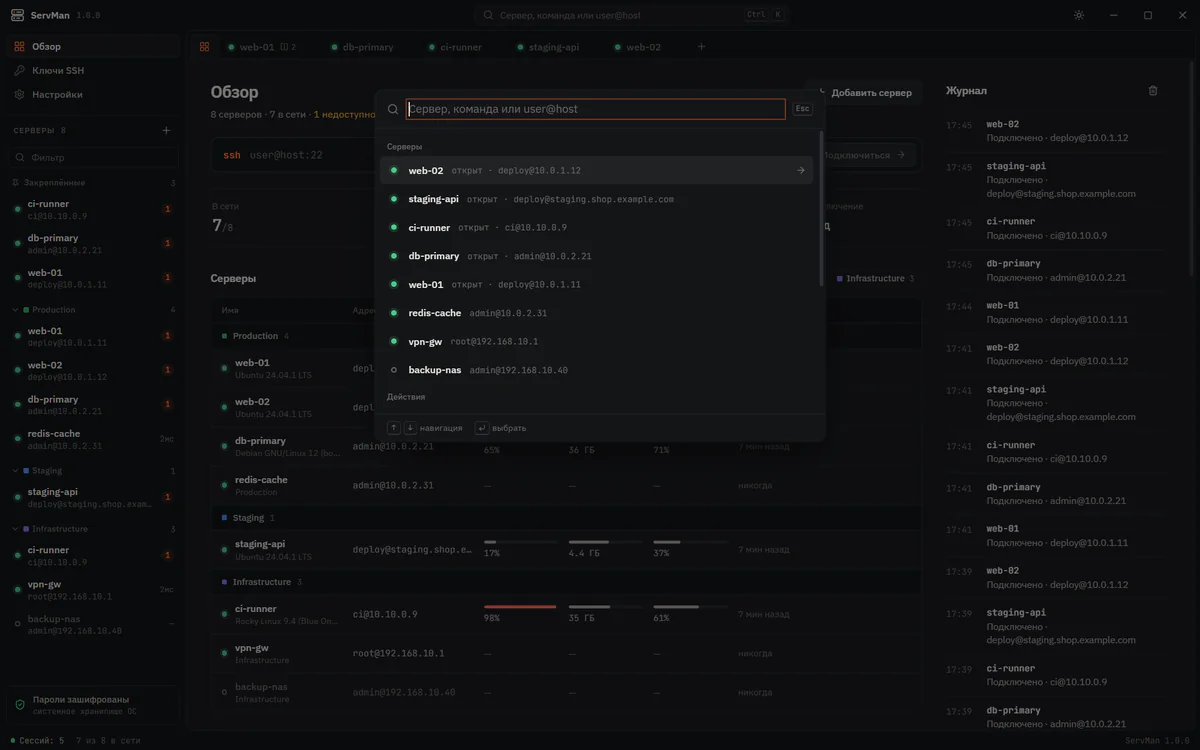Click the Сессий: 5 status bar entry
This screenshot has width=1200, height=750.
tap(36, 741)
